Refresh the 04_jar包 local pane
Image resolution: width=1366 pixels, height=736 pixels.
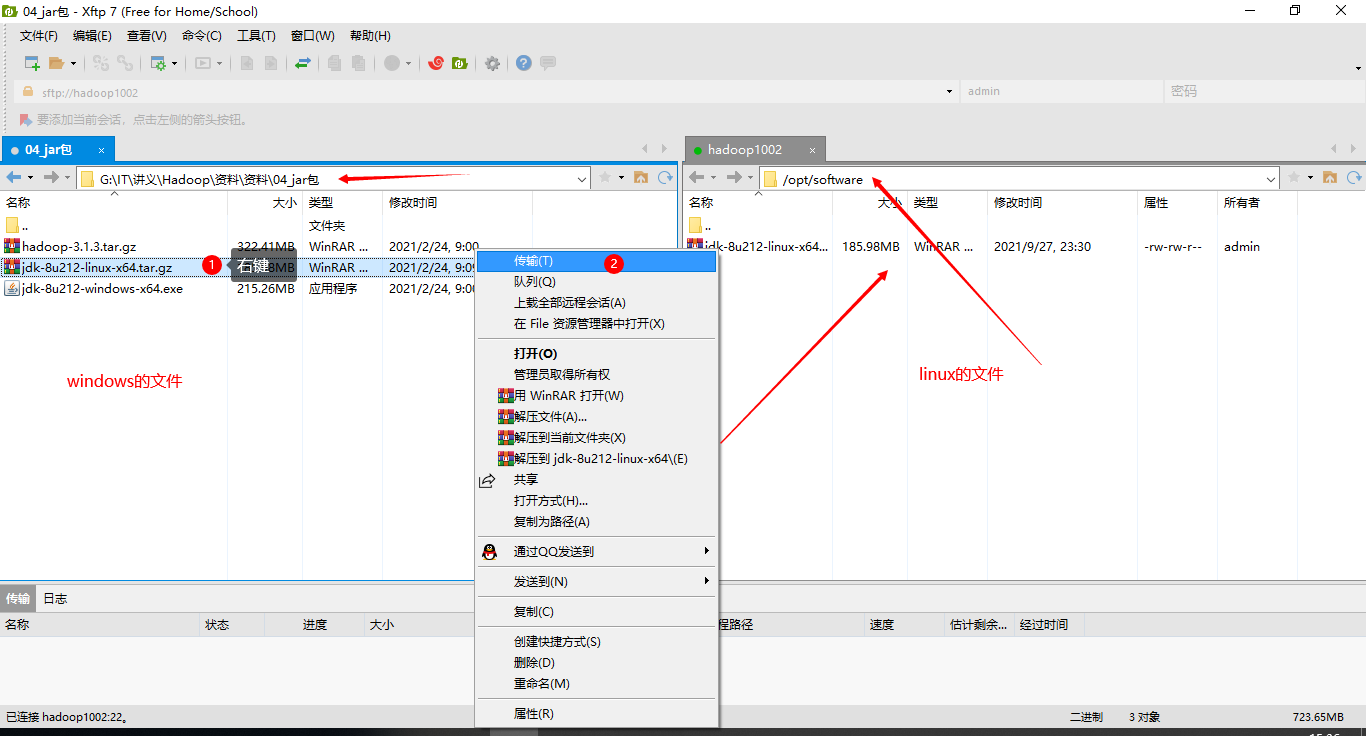[667, 178]
